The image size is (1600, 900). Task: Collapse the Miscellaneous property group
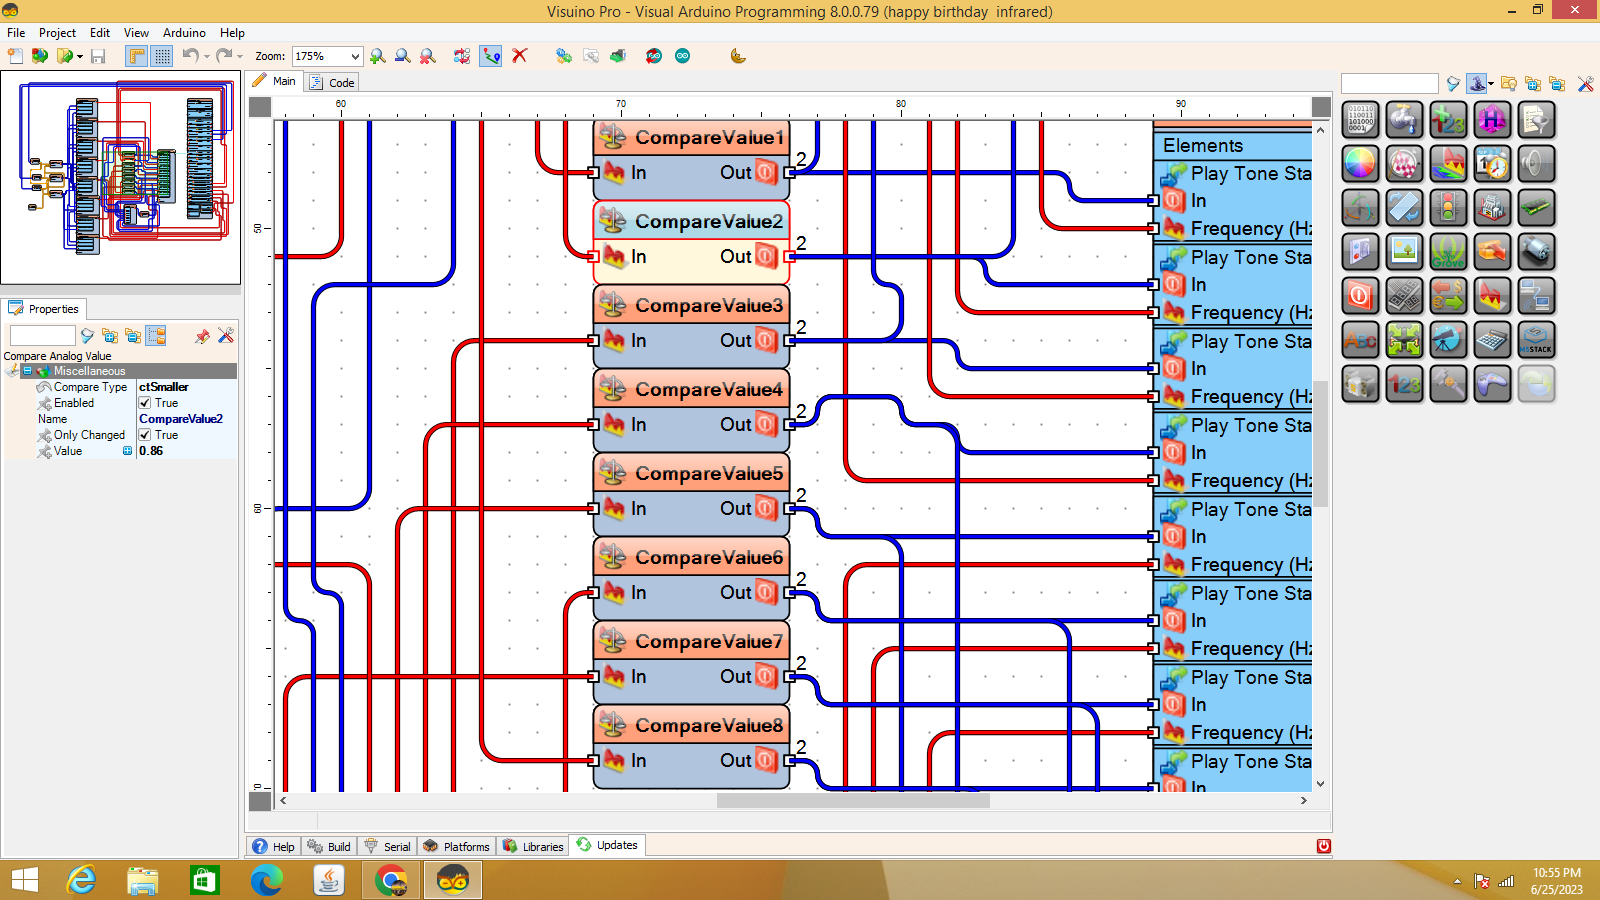[x=27, y=371]
